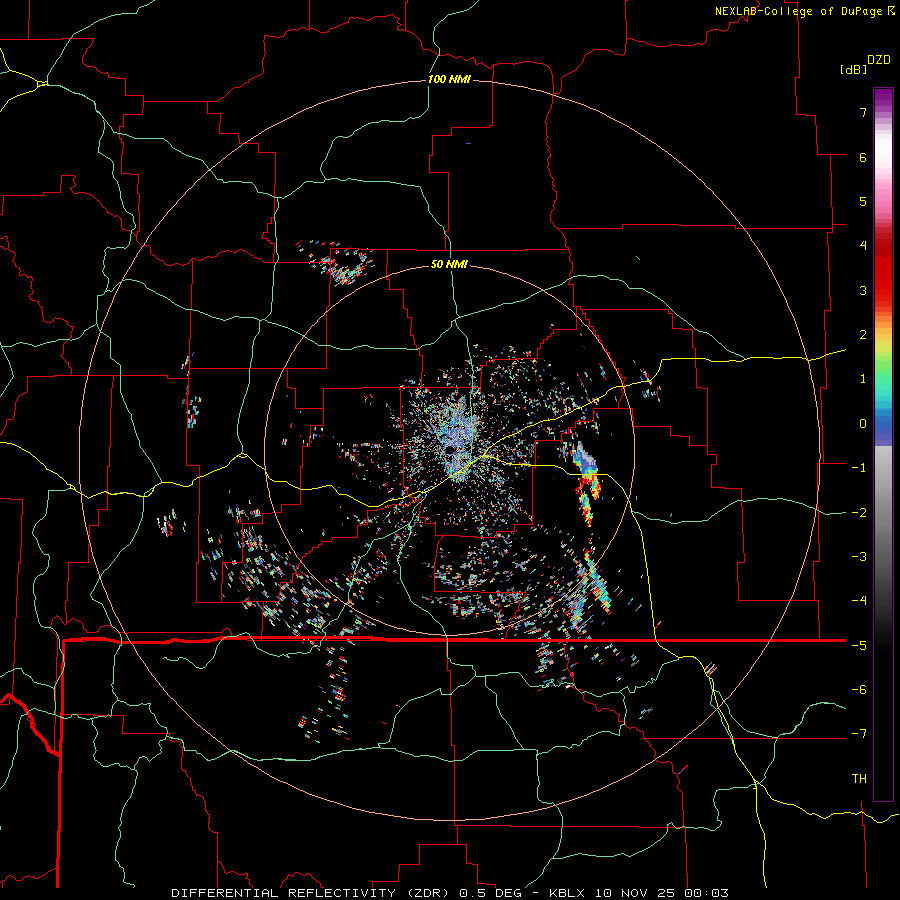Click the -5 value on color scale
Image resolution: width=900 pixels, height=900 pixels.
[859, 646]
